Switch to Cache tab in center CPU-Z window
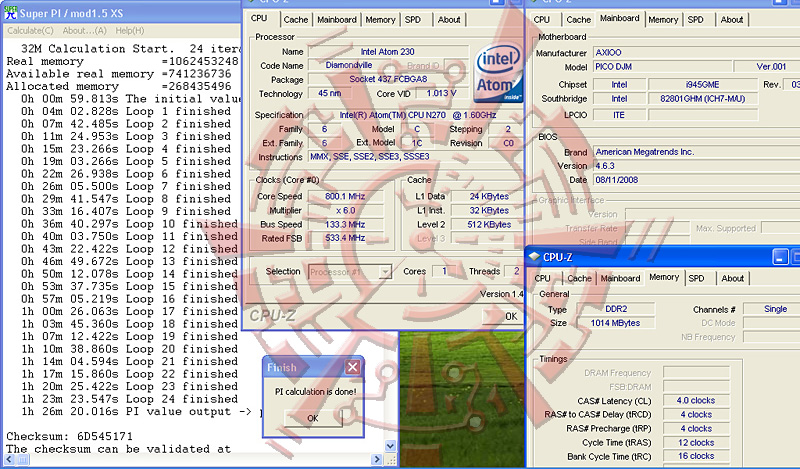The width and height of the screenshot is (800, 469). [x=296, y=20]
